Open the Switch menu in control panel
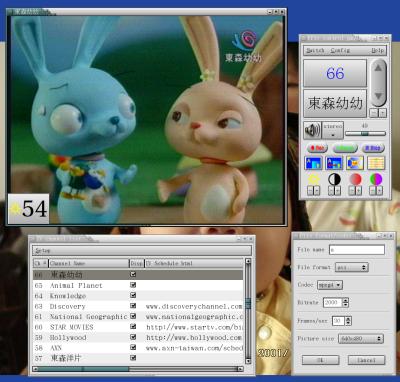The image size is (400, 382). tap(315, 50)
